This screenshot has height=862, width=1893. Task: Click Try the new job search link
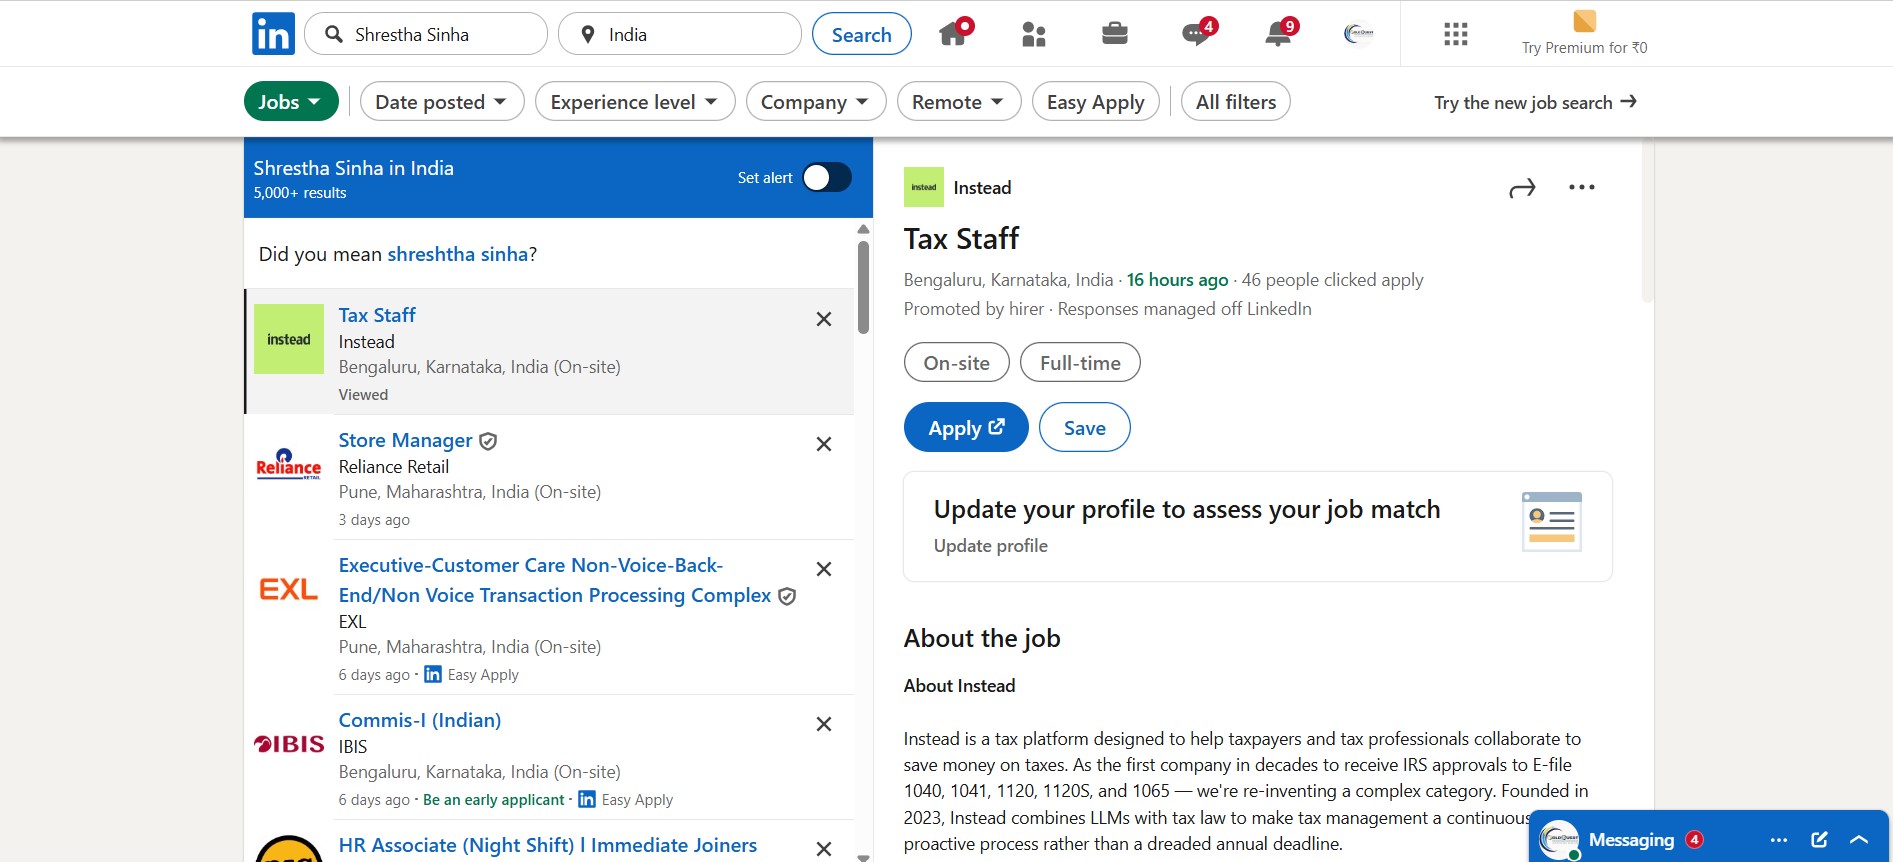coord(1535,102)
